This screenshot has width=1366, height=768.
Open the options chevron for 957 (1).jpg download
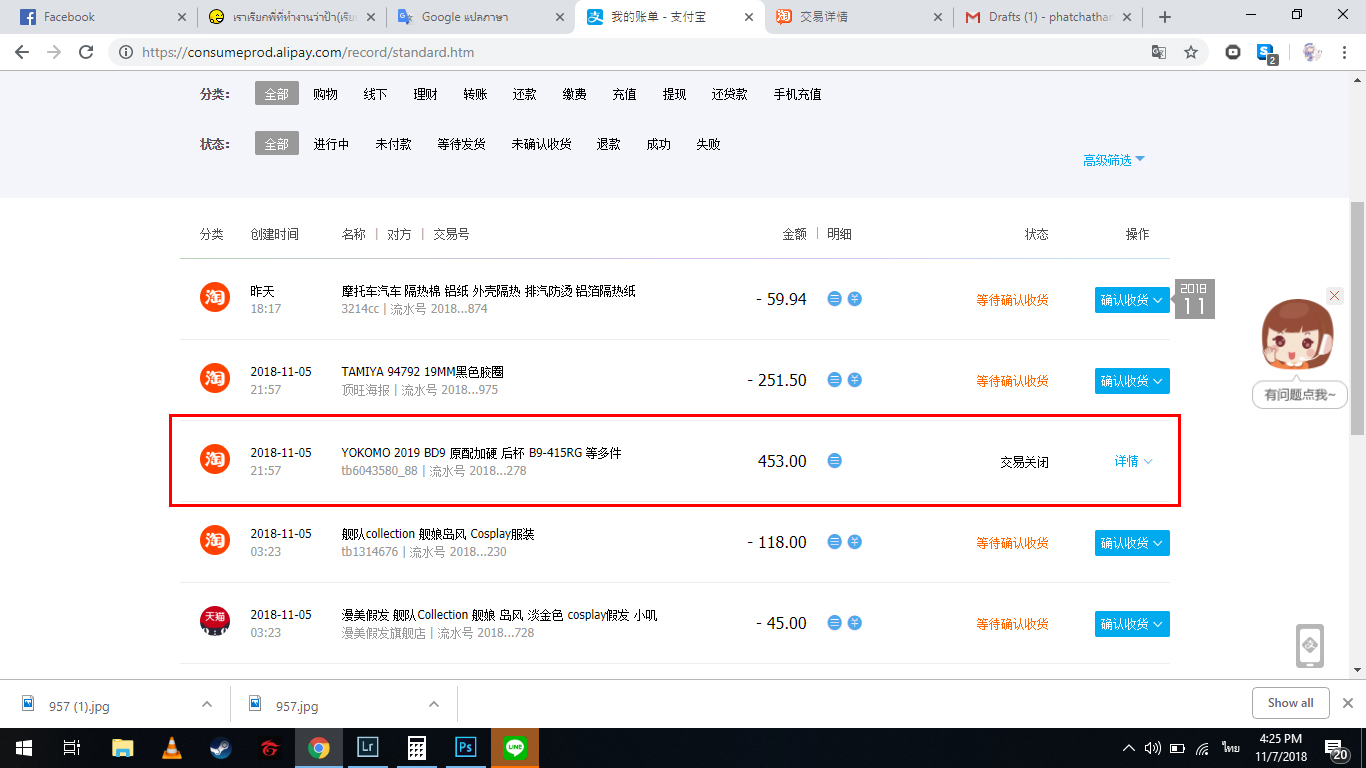(207, 704)
